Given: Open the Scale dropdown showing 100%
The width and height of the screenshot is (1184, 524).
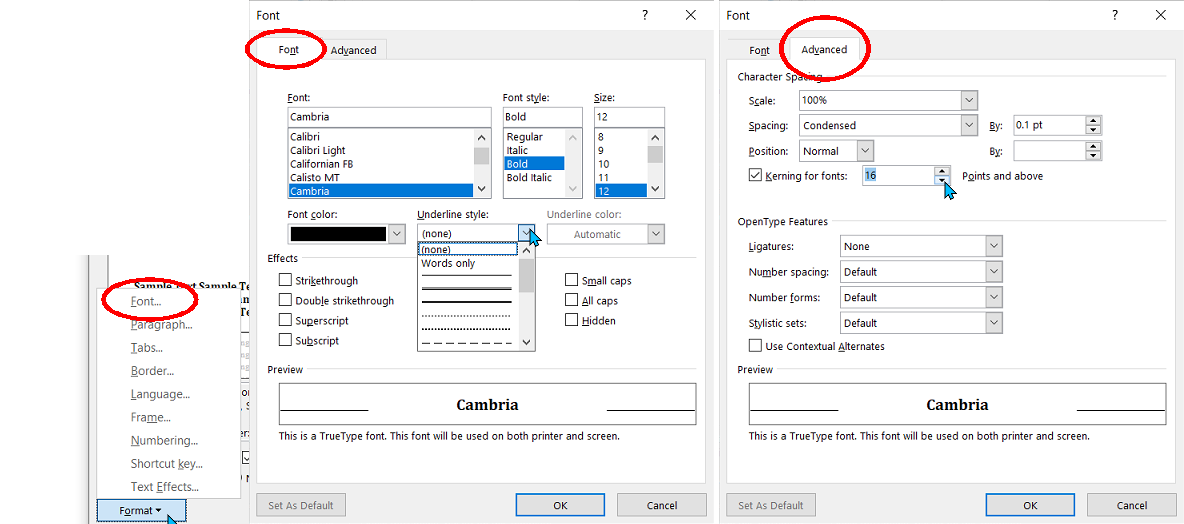Looking at the screenshot, I should point(889,100).
